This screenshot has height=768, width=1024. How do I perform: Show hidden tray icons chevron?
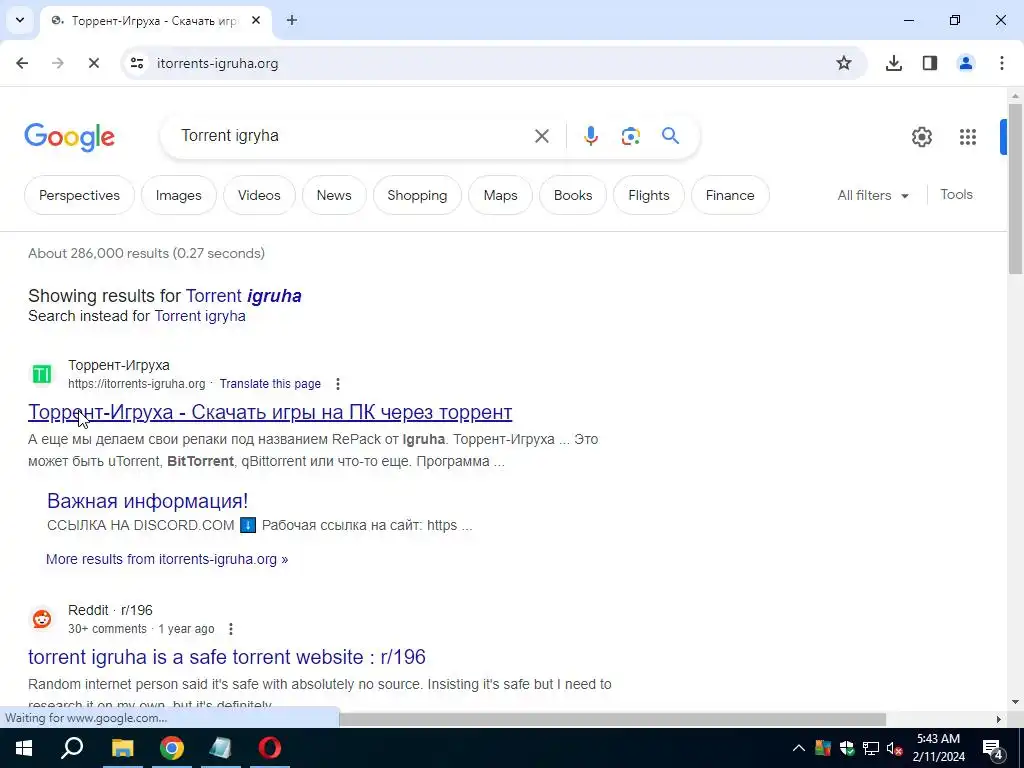[799, 748]
